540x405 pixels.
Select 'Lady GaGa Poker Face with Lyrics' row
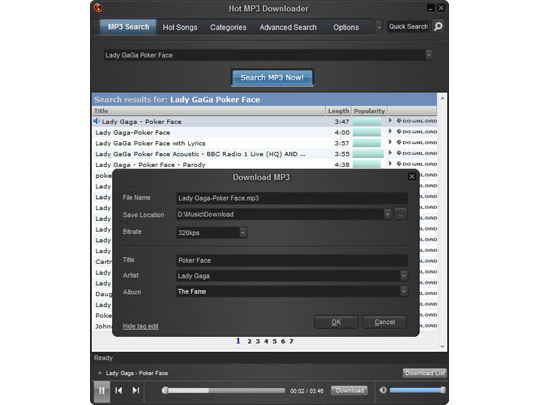(264, 143)
